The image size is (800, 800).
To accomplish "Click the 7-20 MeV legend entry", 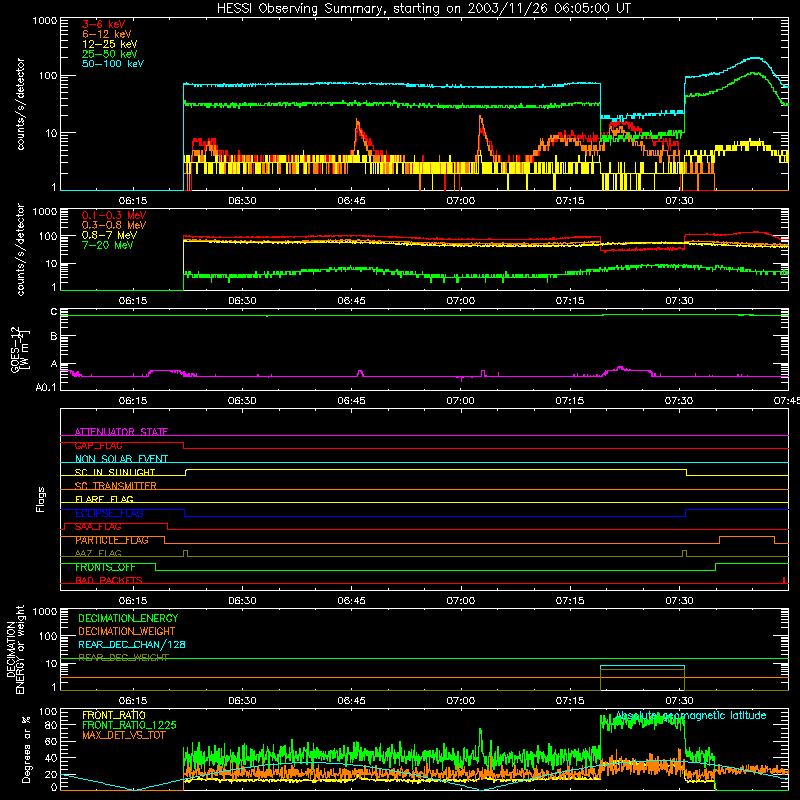I will click(108, 245).
